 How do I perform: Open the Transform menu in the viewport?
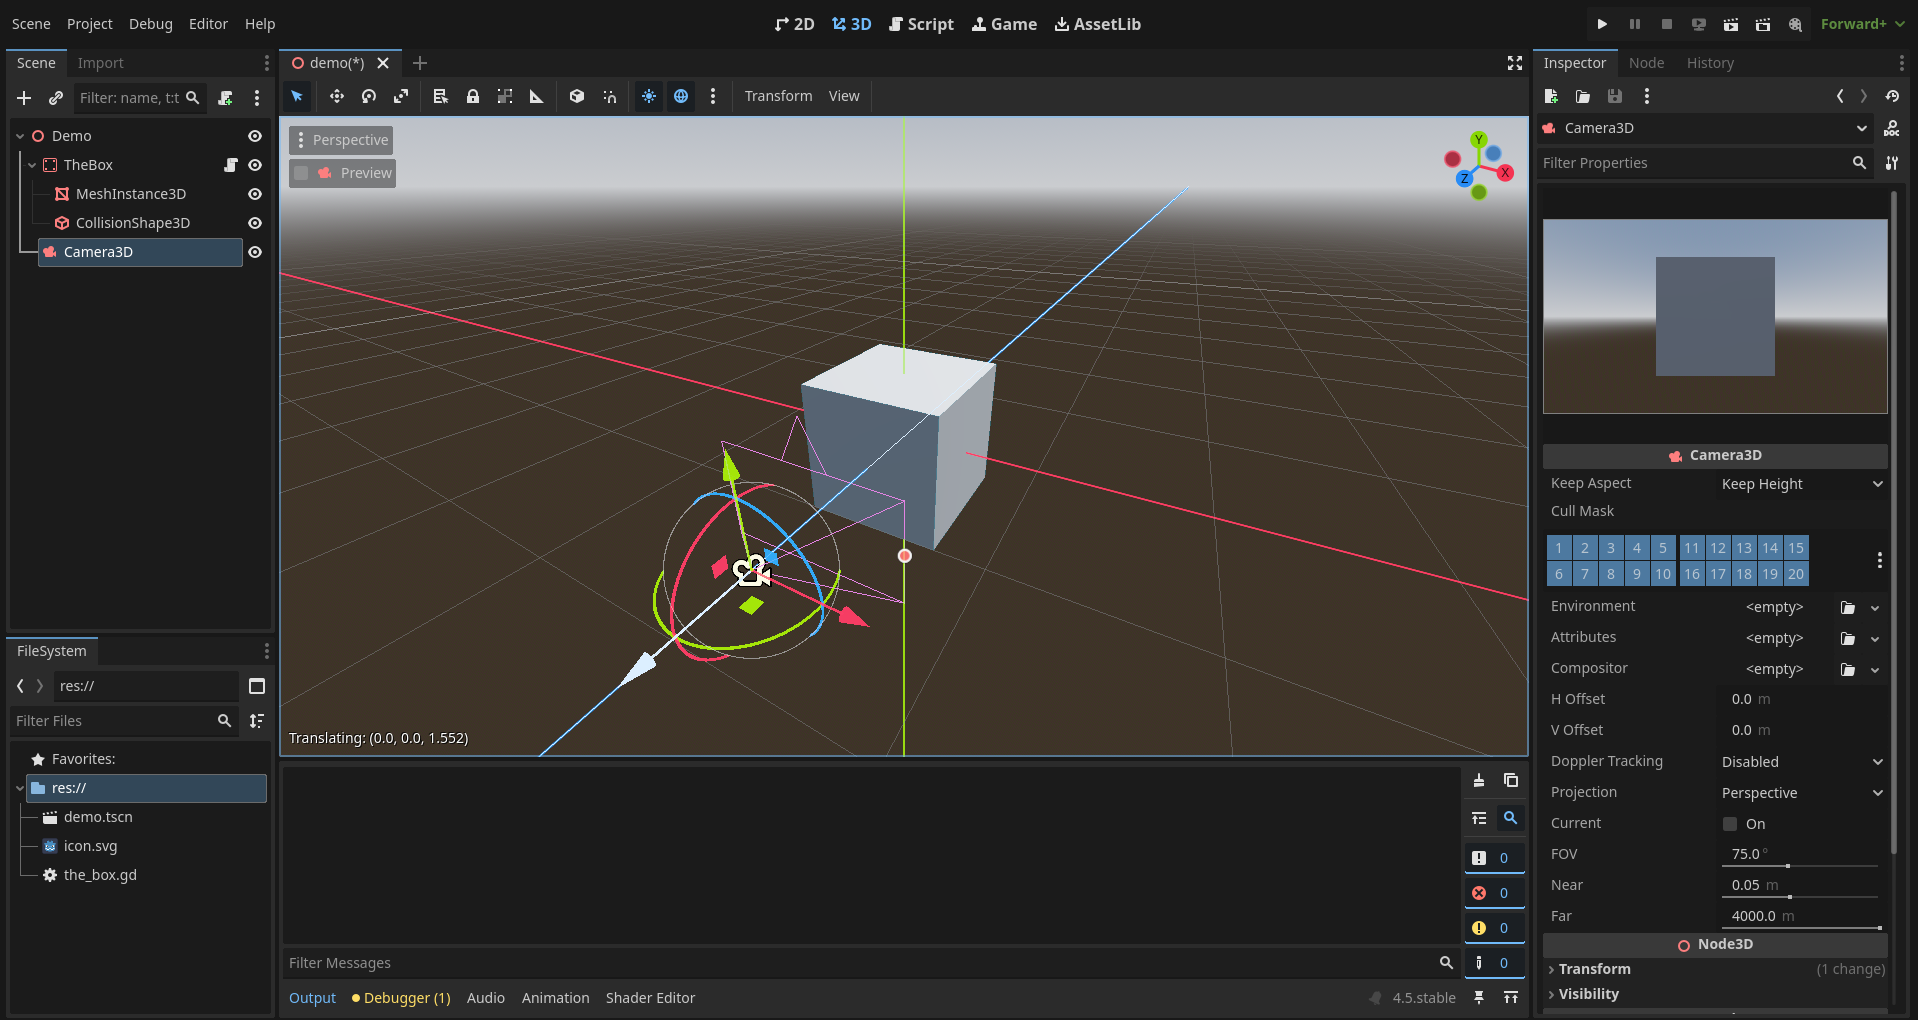tap(778, 96)
